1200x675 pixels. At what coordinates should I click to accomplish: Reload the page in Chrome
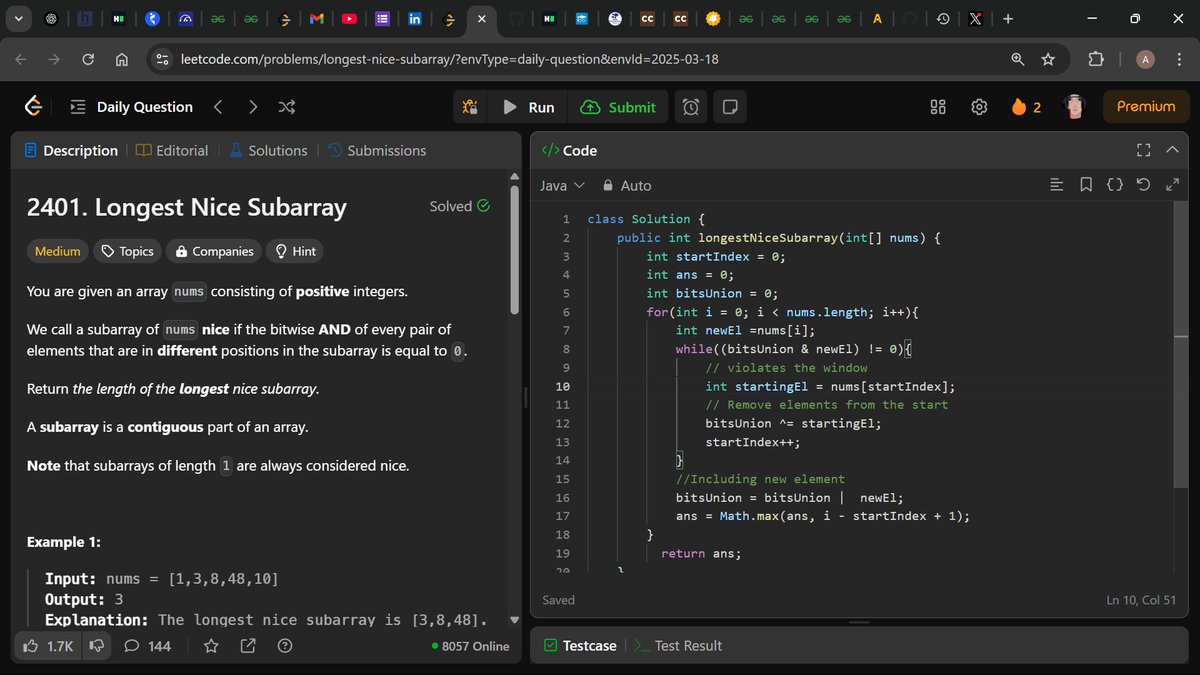[88, 59]
